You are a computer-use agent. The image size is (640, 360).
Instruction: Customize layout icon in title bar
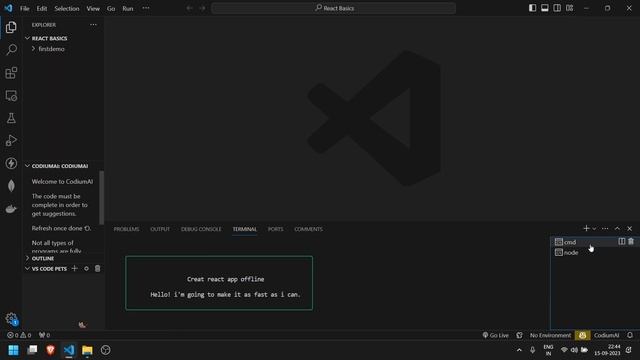569,8
